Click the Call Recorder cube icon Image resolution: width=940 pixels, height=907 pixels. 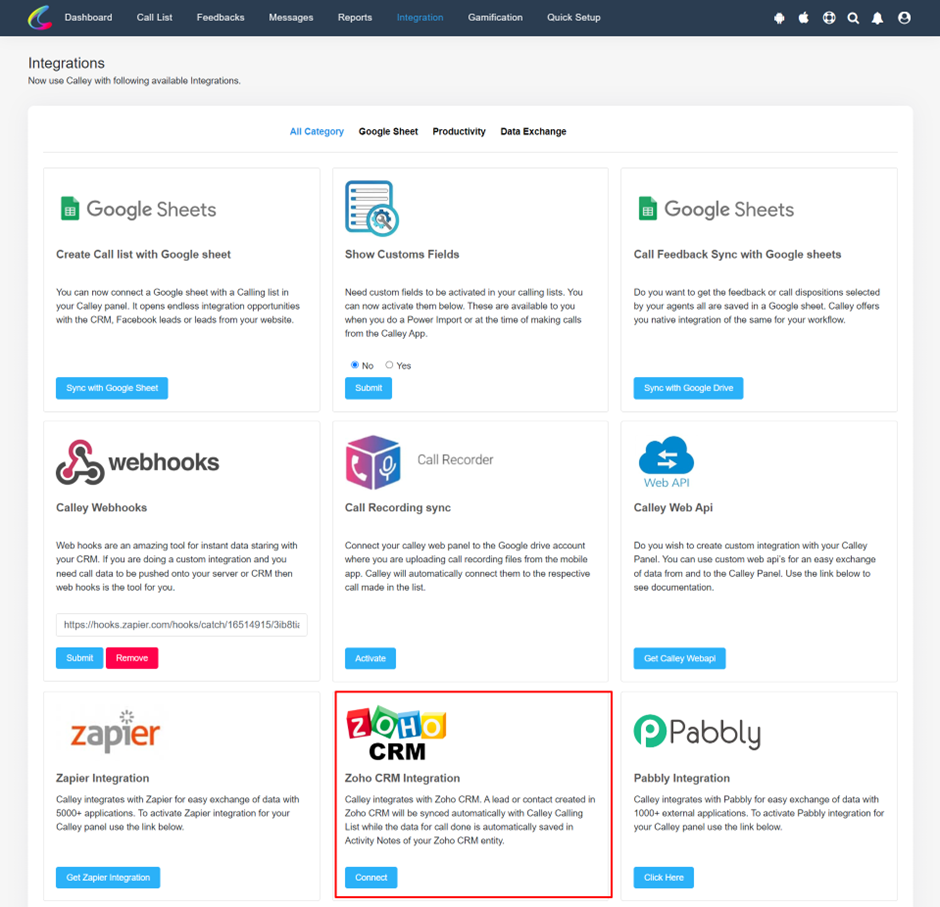coord(373,462)
